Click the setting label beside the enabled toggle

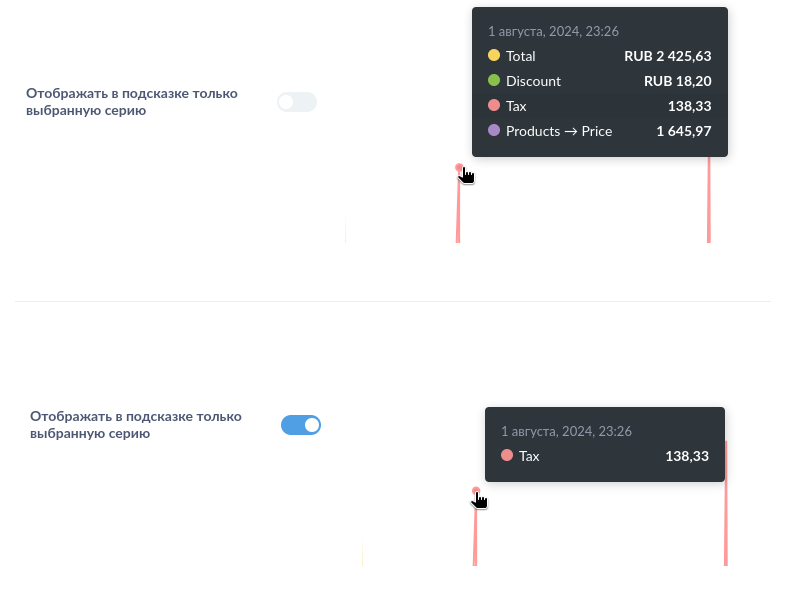click(x=136, y=425)
